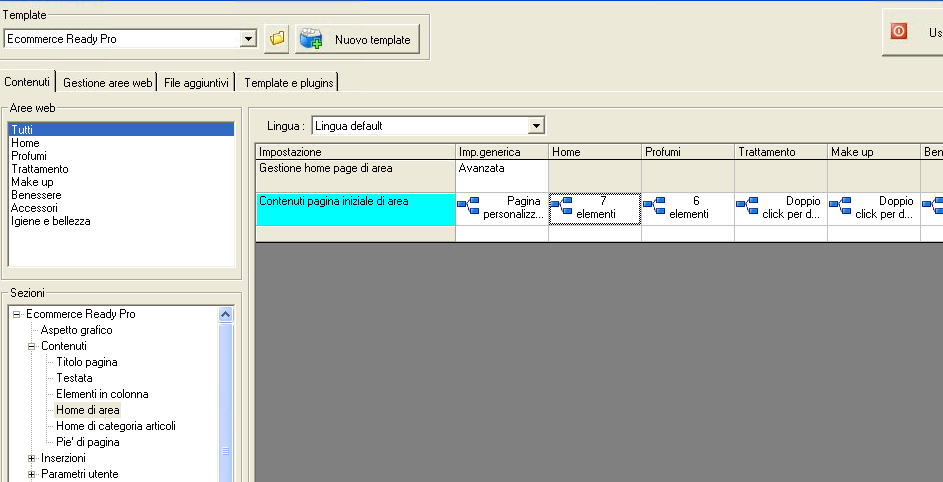The height and width of the screenshot is (482, 943).
Task: Collapse the Ecommerce Ready Pro tree root
Action: (16, 314)
